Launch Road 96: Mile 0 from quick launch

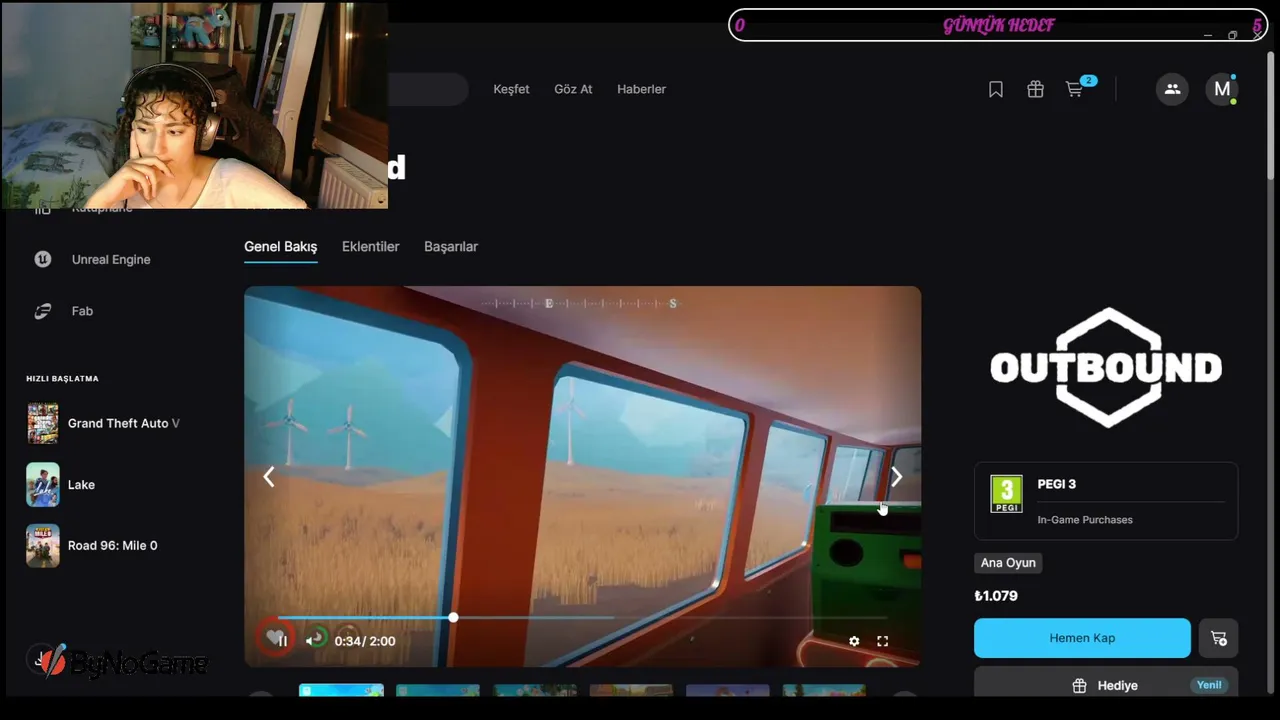tap(92, 546)
